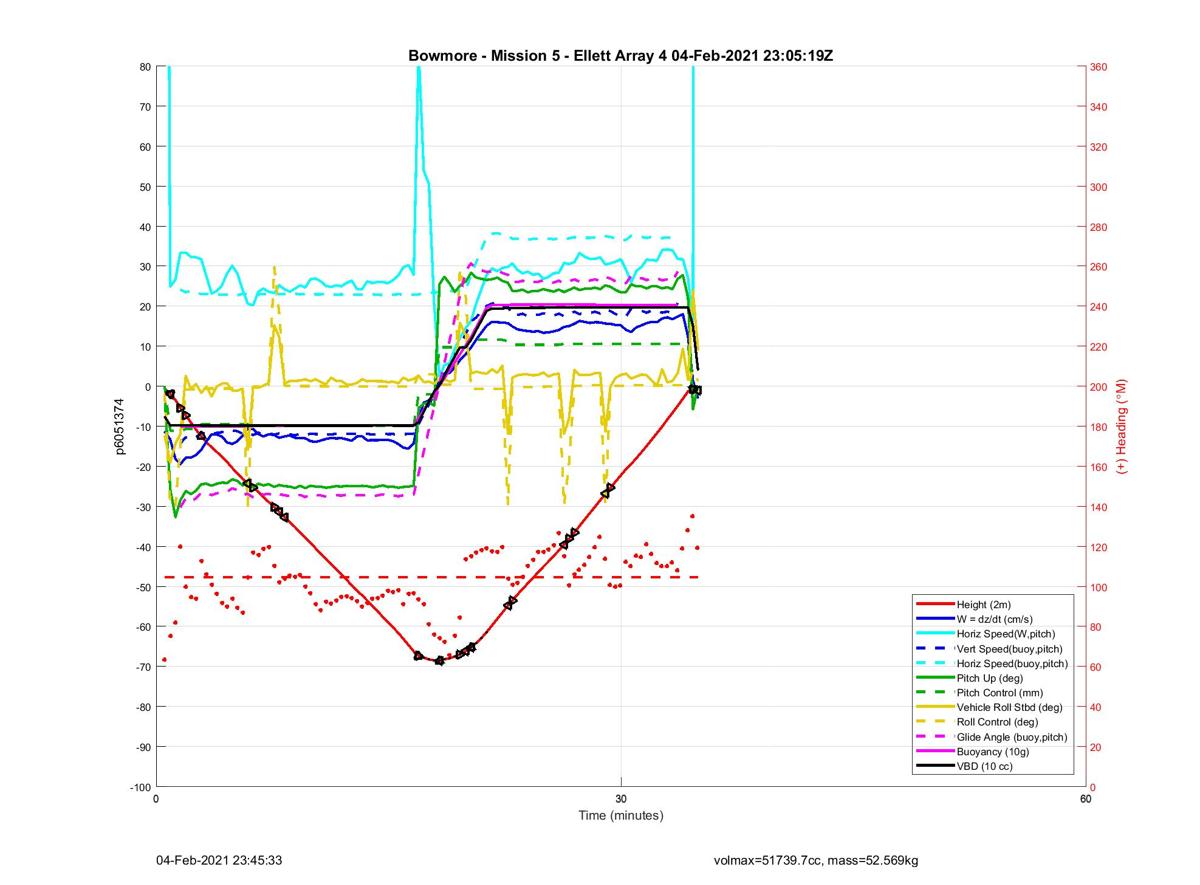Click the heading axis tick label '260'
Image resolution: width=1200 pixels, height=885 pixels.
(1098, 267)
